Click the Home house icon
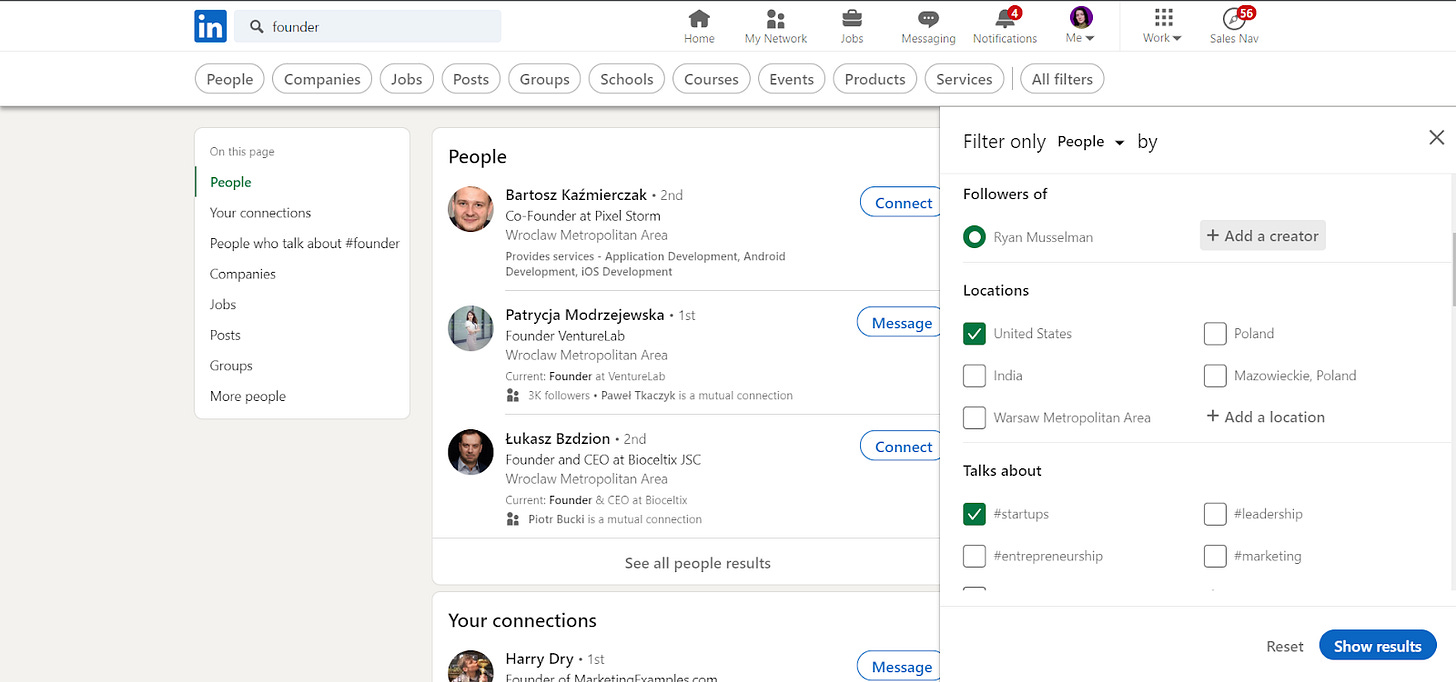 pyautogui.click(x=699, y=19)
